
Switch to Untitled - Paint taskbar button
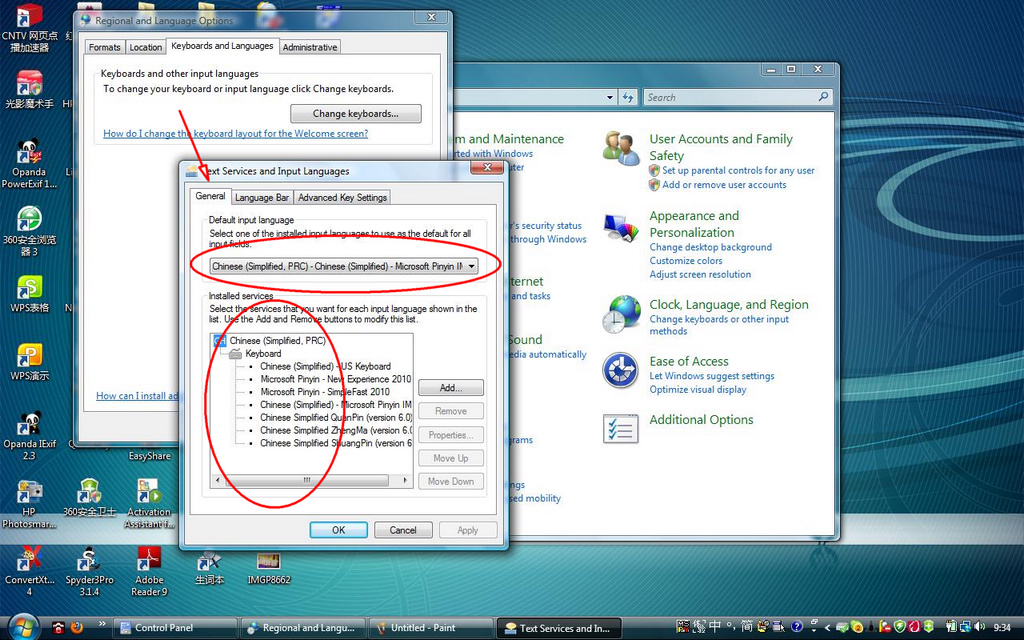(431, 628)
